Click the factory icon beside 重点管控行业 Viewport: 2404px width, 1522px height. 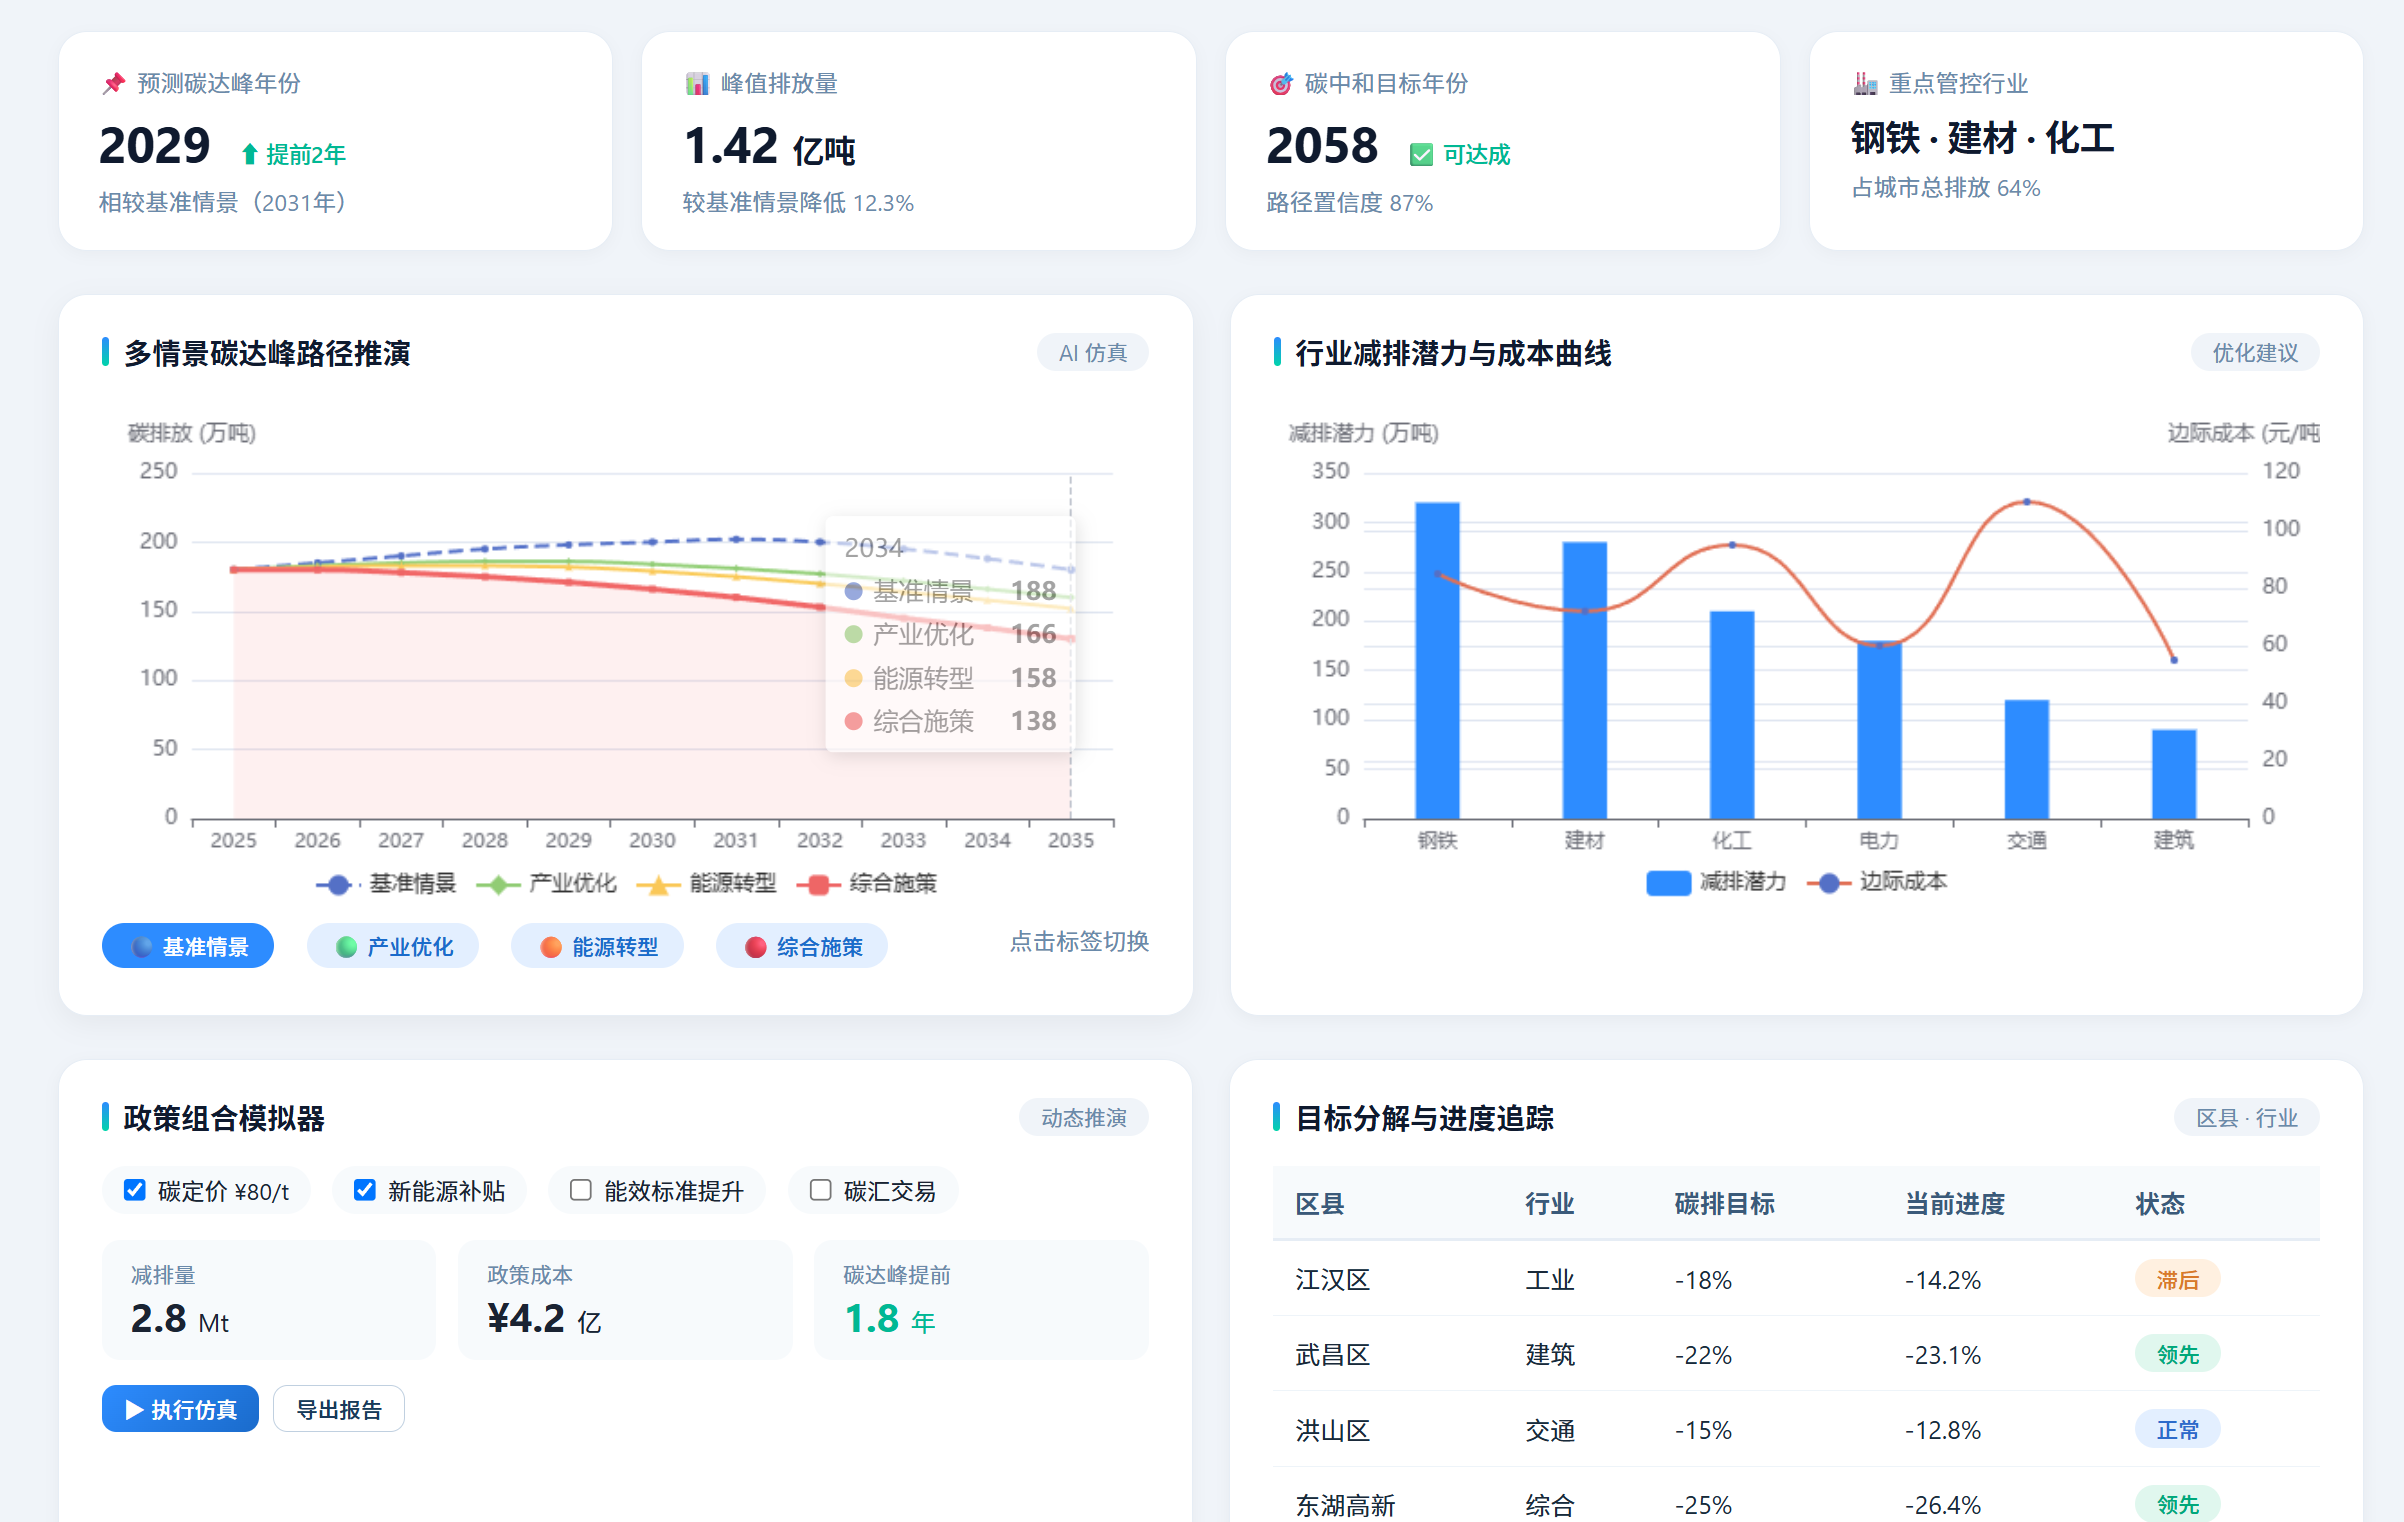pos(1865,84)
